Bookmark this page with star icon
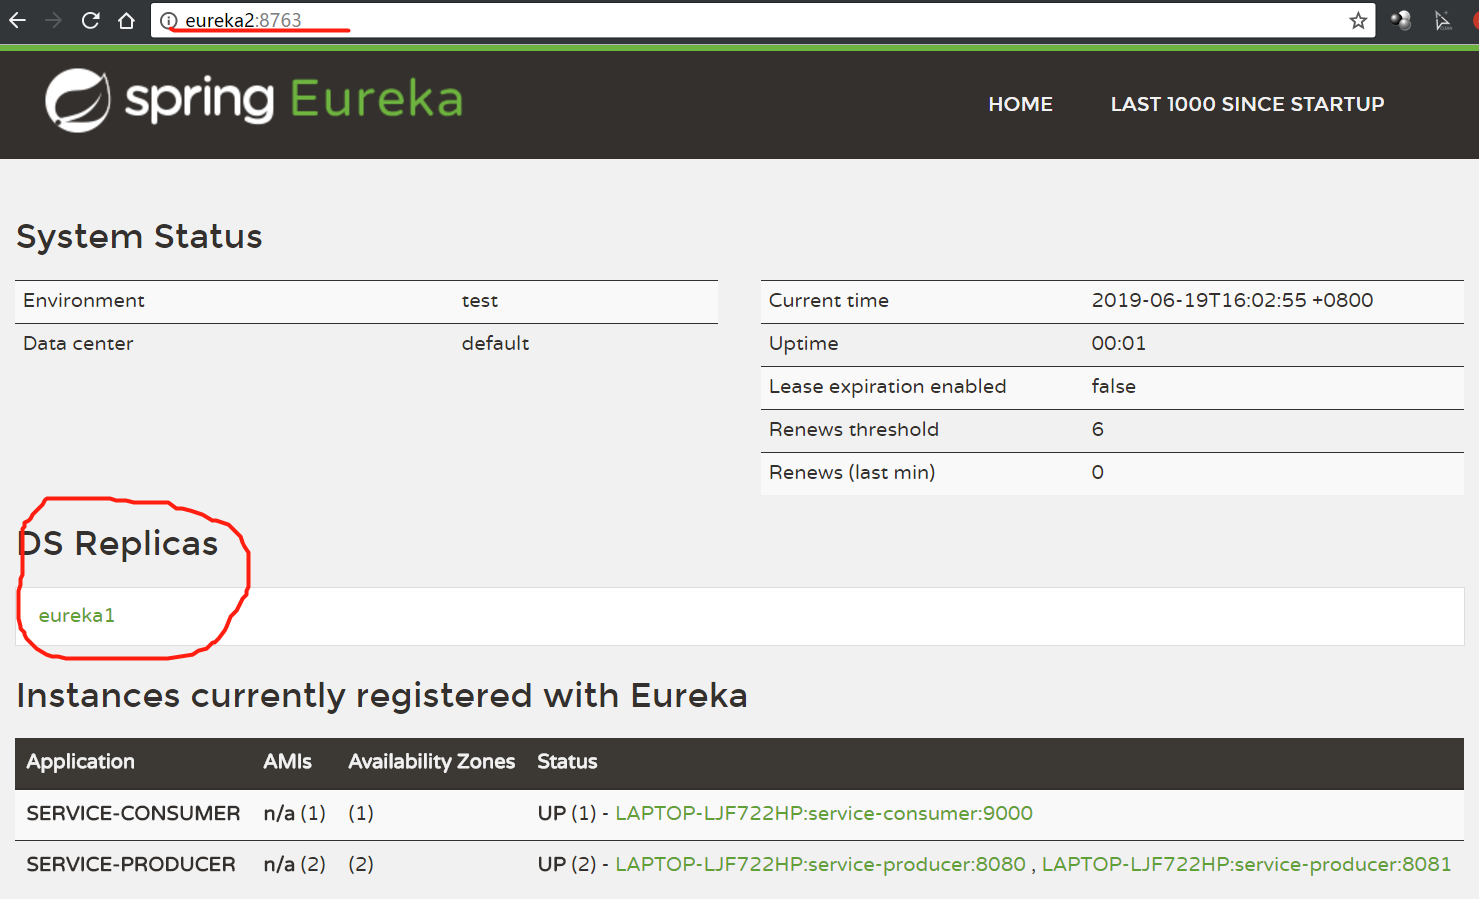Viewport: 1479px width, 899px height. tap(1358, 20)
